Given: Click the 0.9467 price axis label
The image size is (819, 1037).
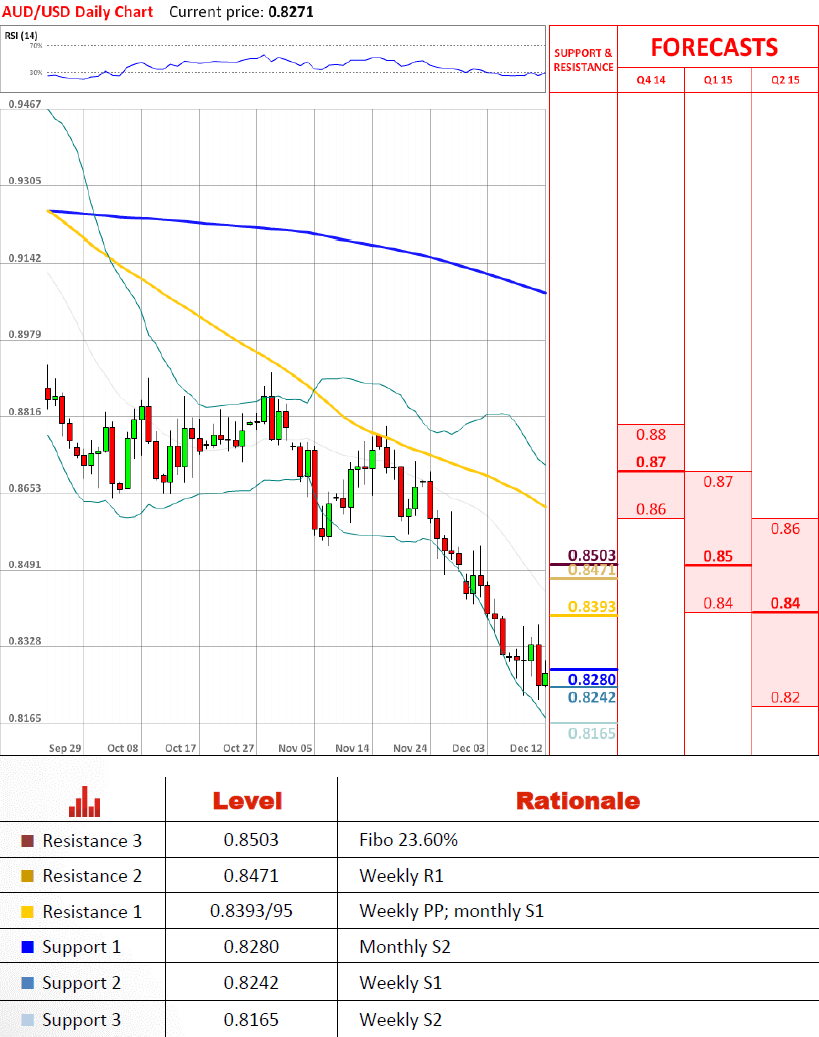Looking at the screenshot, I should pos(24,104).
